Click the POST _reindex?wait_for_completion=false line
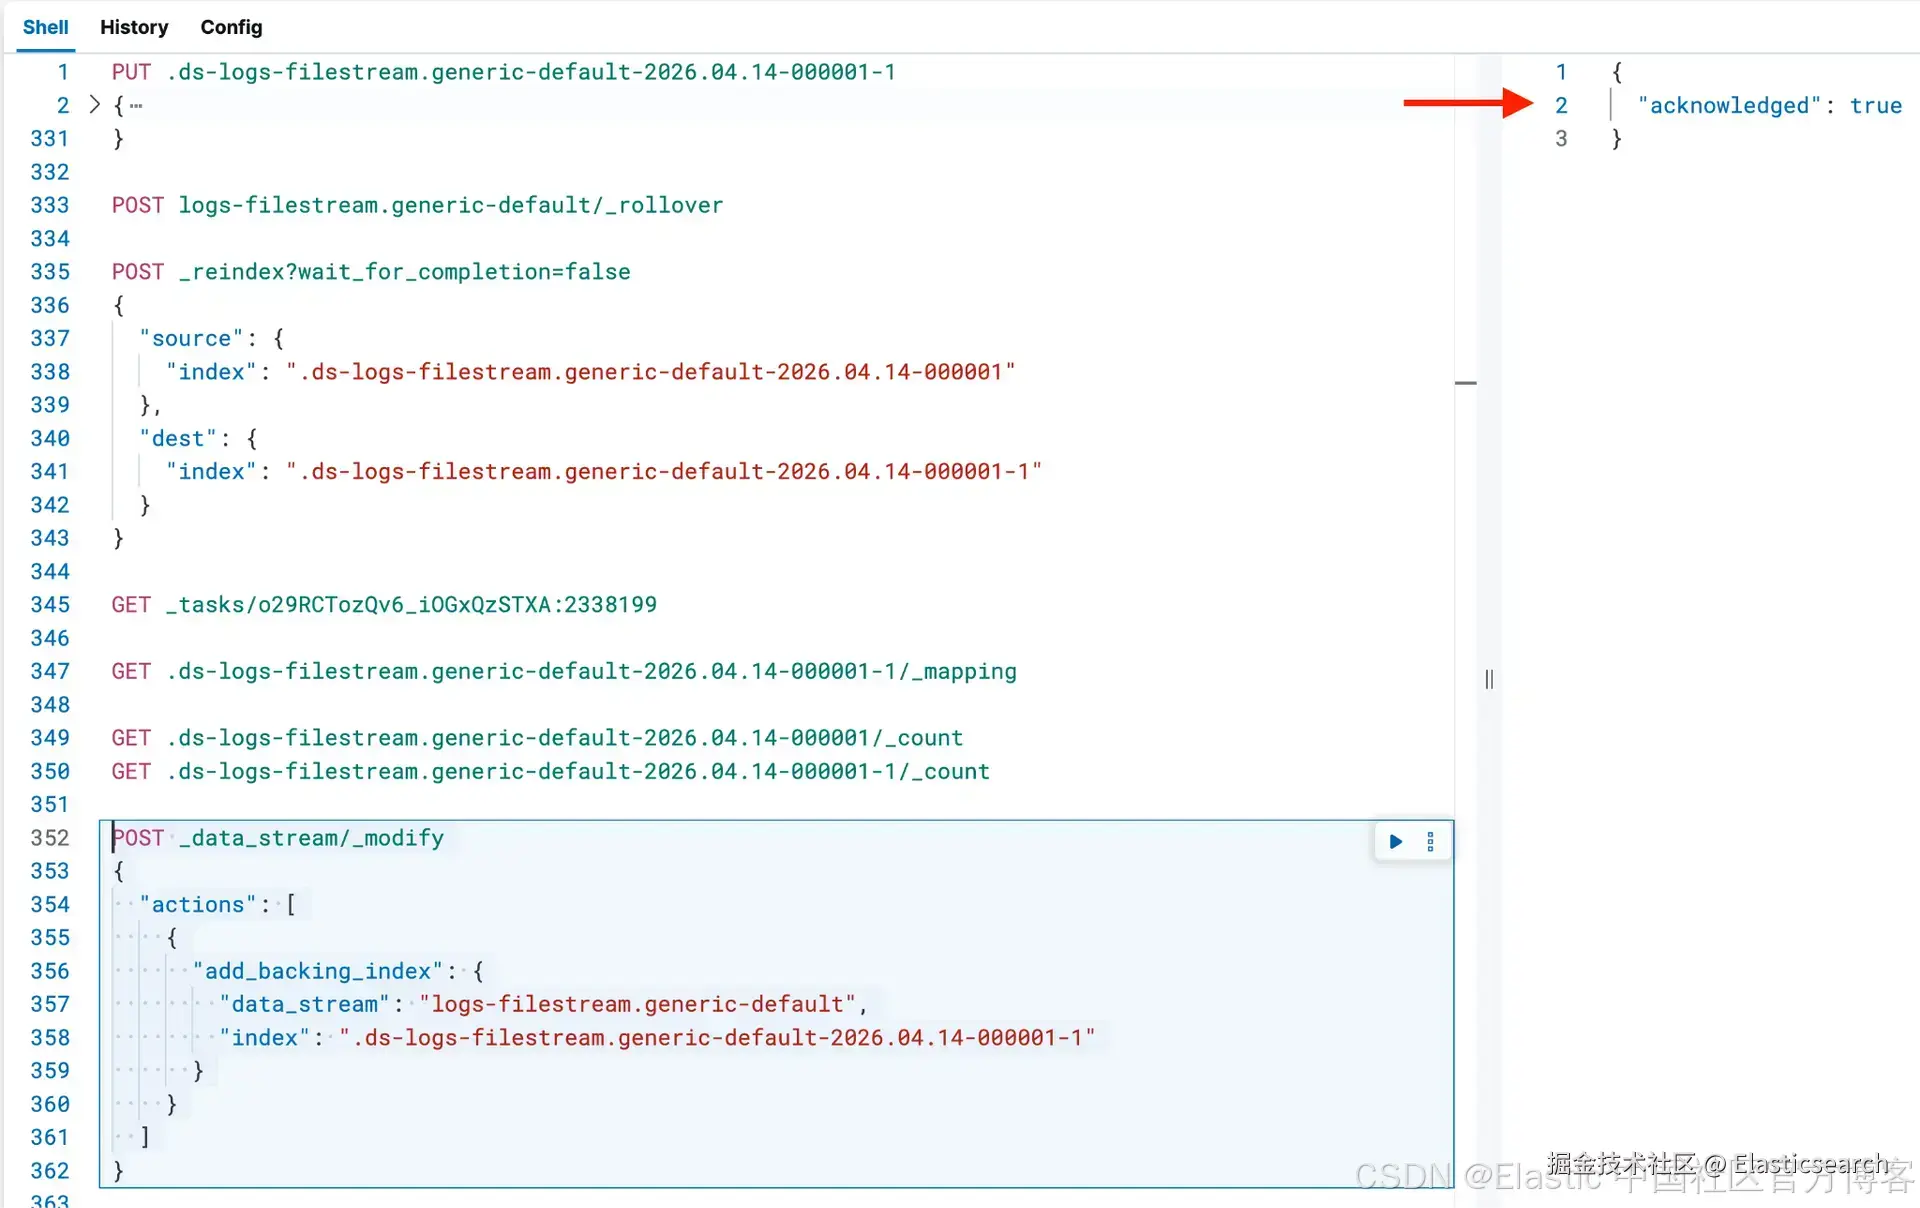 click(371, 272)
